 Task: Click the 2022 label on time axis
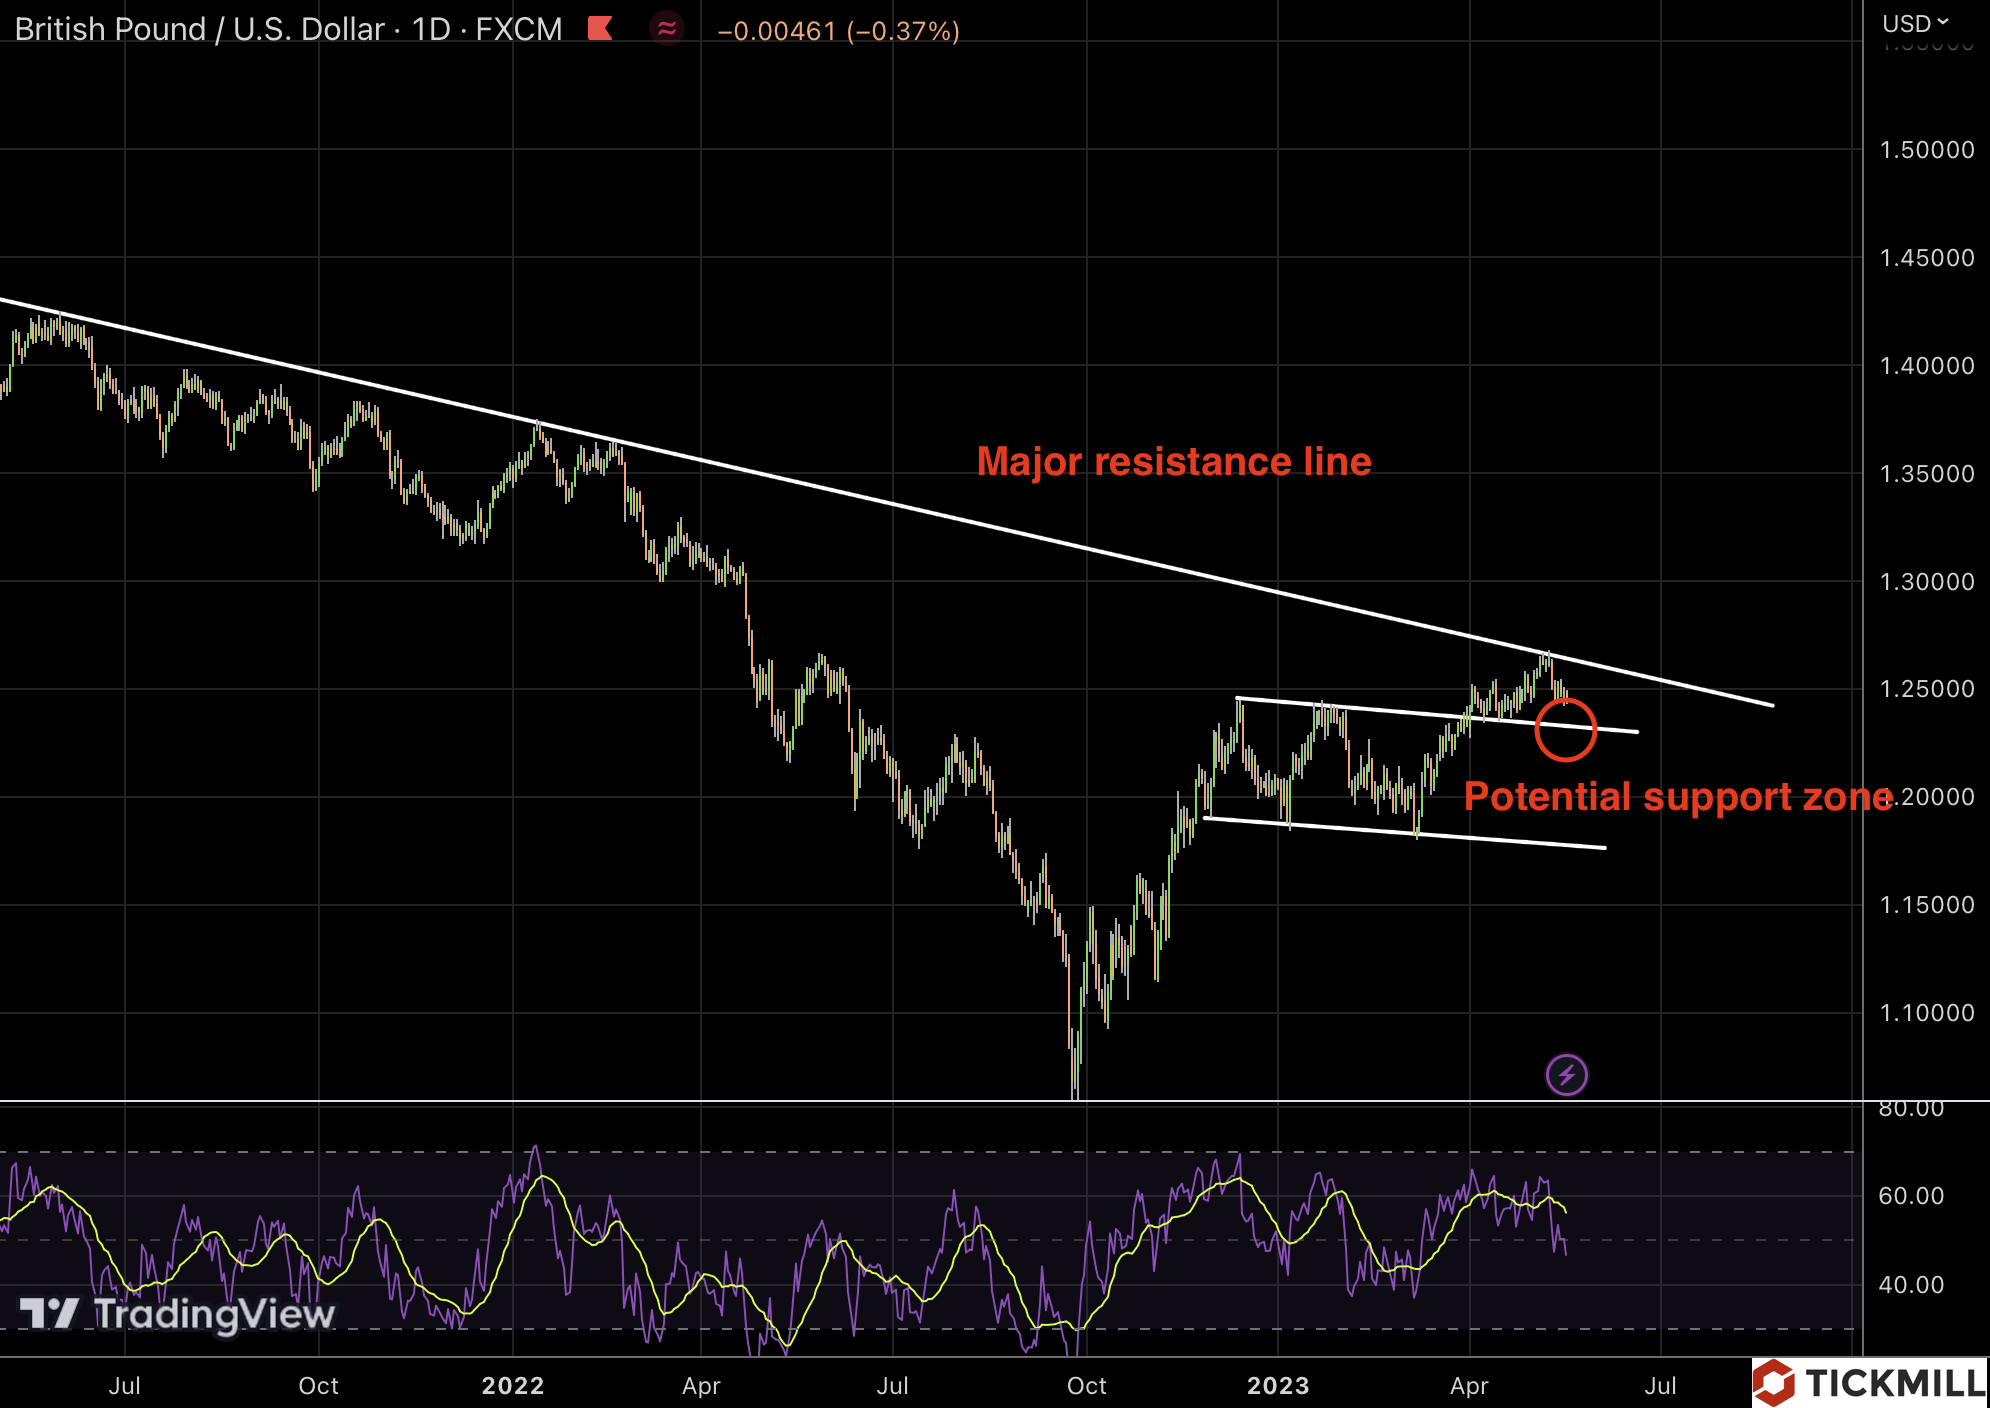512,1385
